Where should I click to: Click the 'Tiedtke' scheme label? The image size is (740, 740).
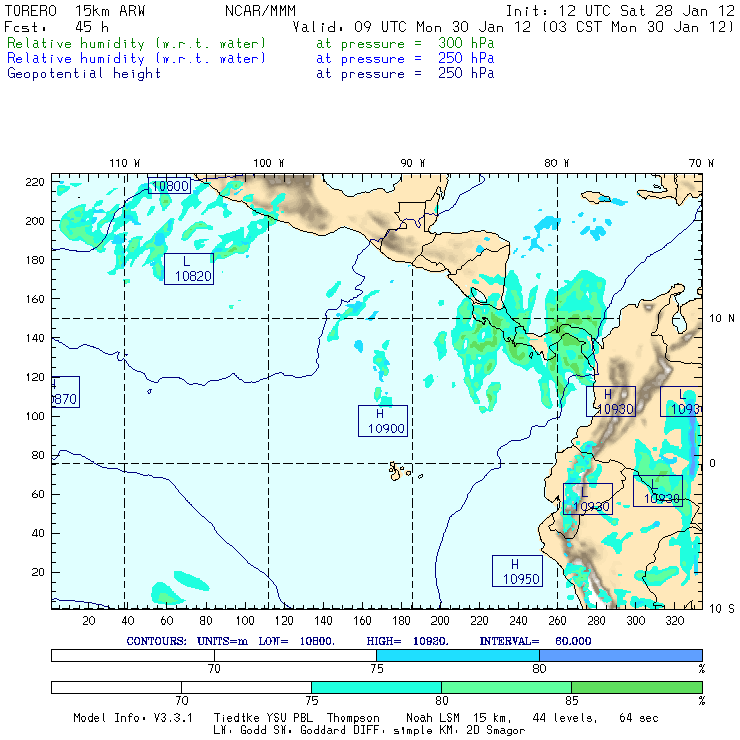tap(236, 718)
